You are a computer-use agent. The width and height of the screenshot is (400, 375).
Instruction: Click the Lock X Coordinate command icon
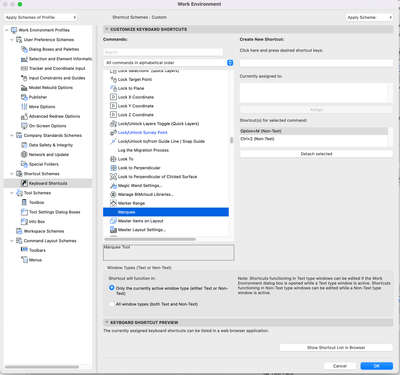coord(113,97)
